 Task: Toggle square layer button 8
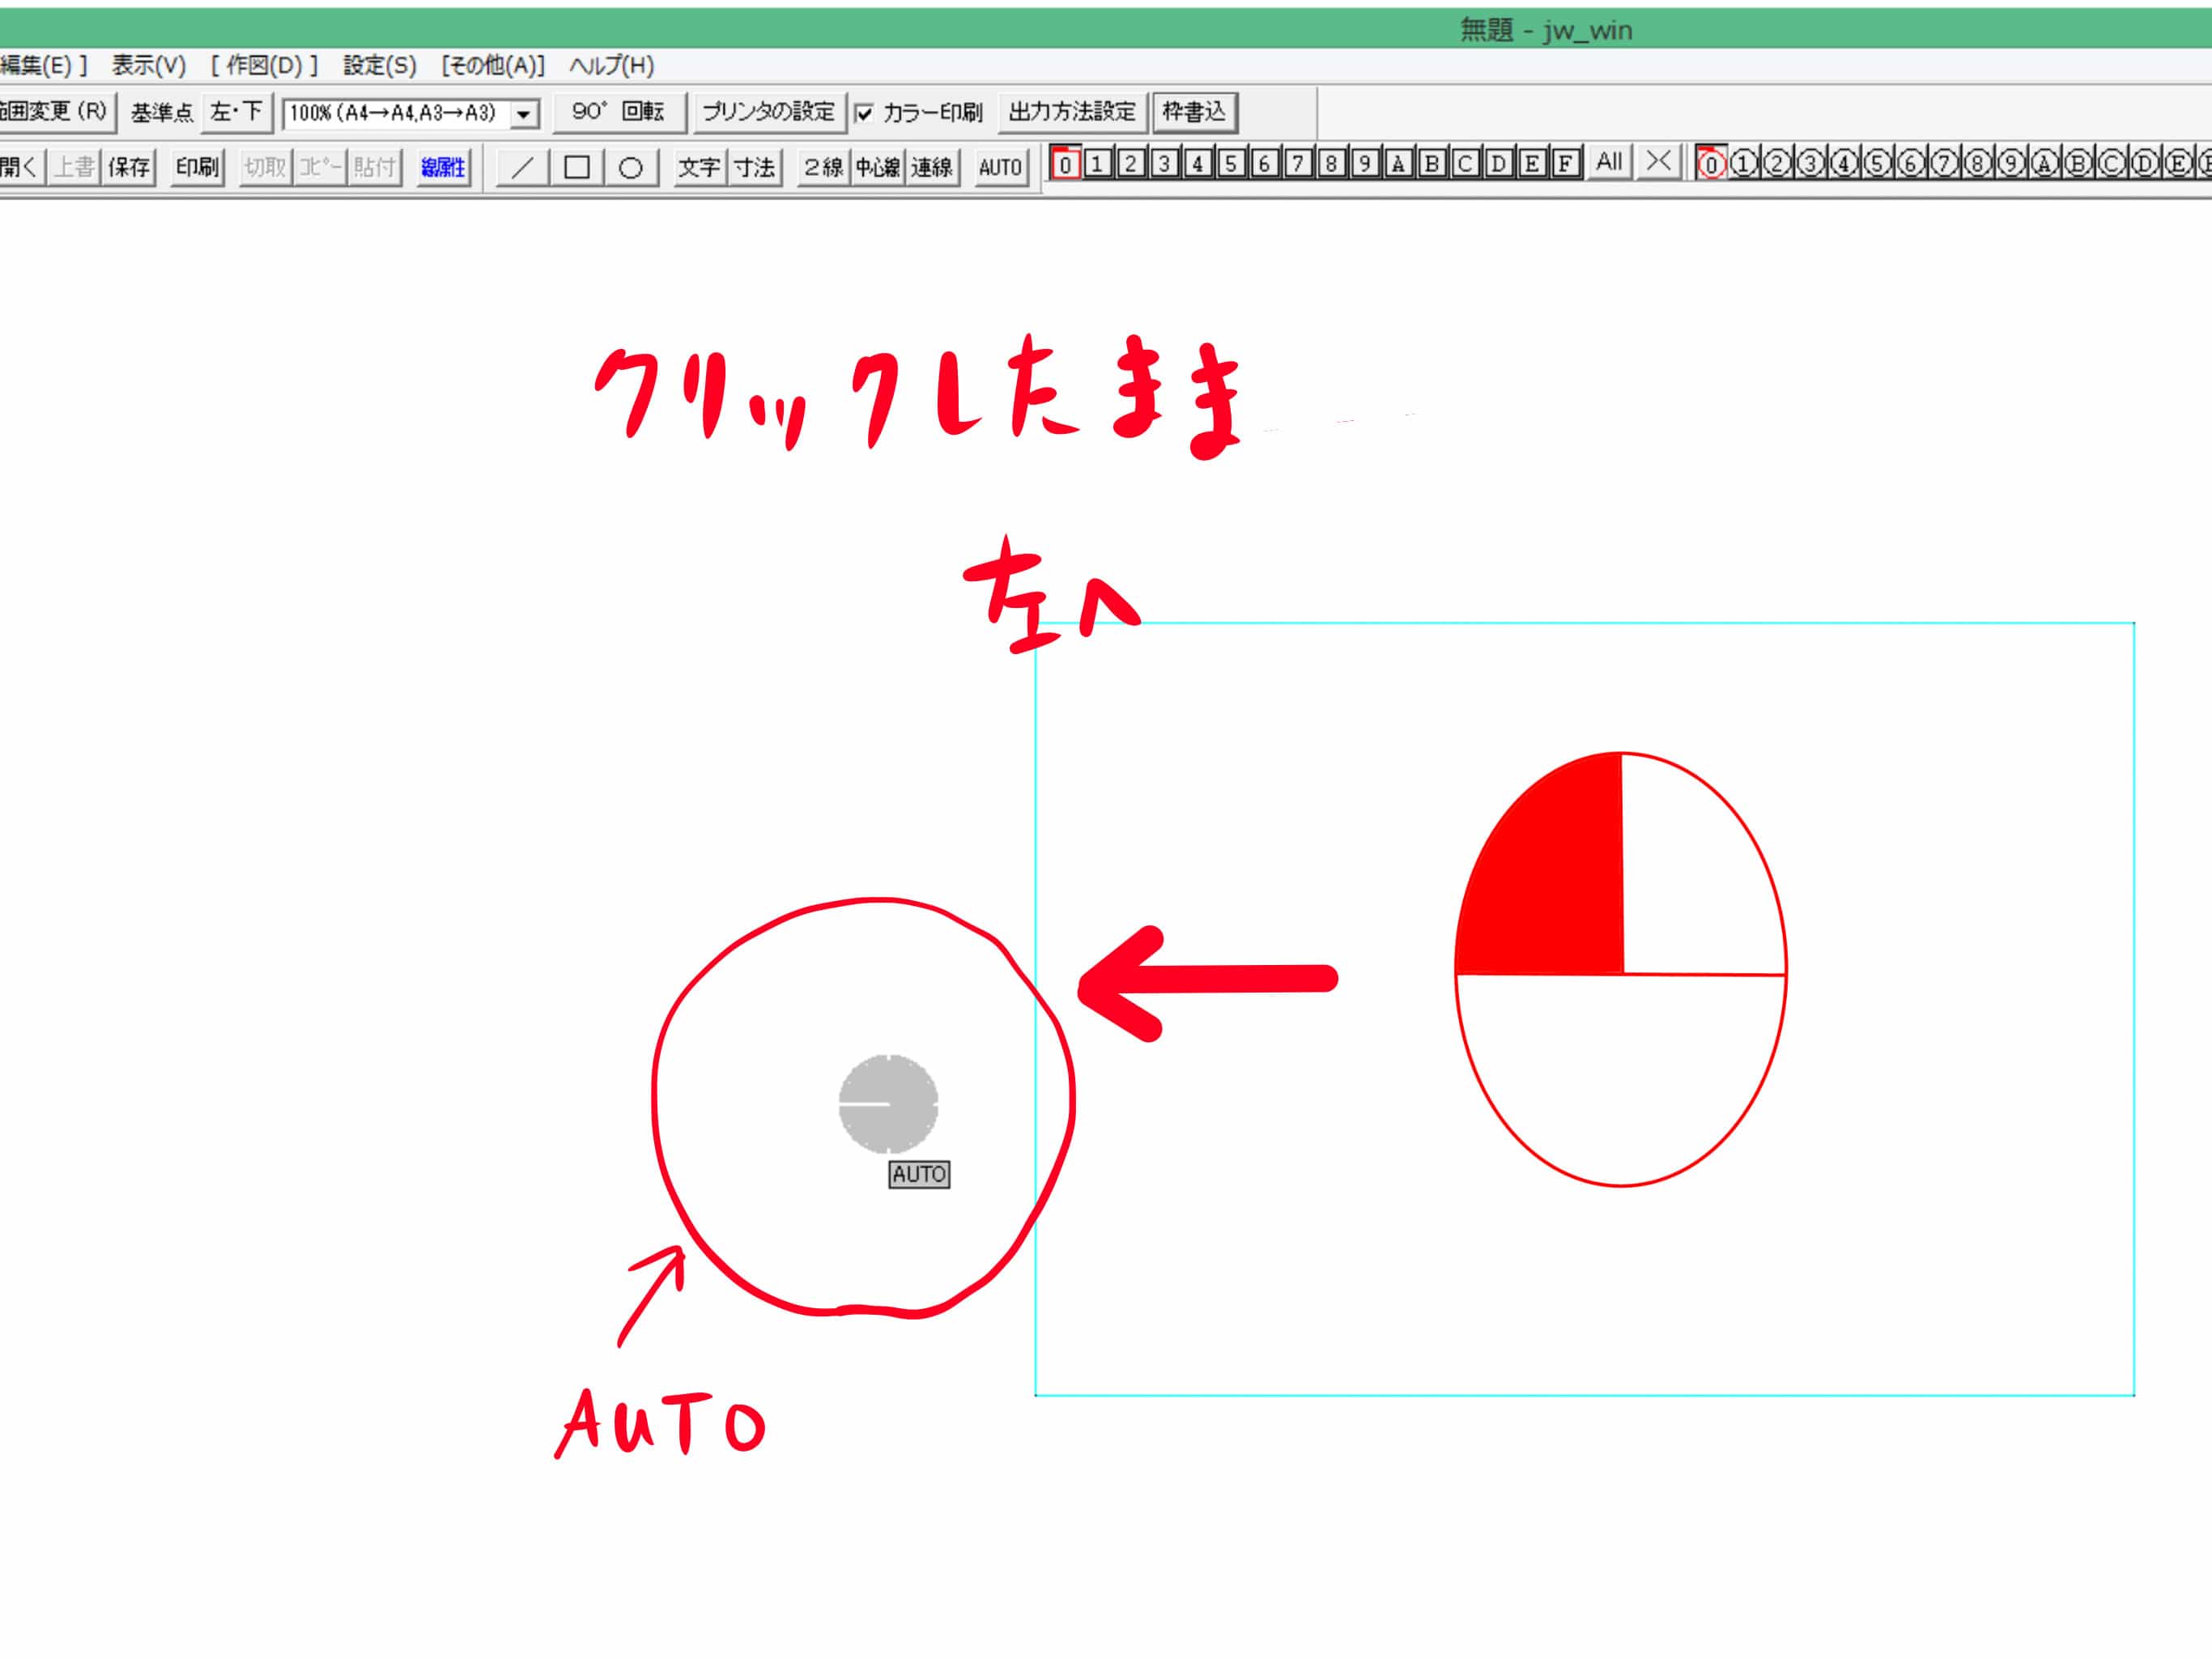click(1332, 164)
